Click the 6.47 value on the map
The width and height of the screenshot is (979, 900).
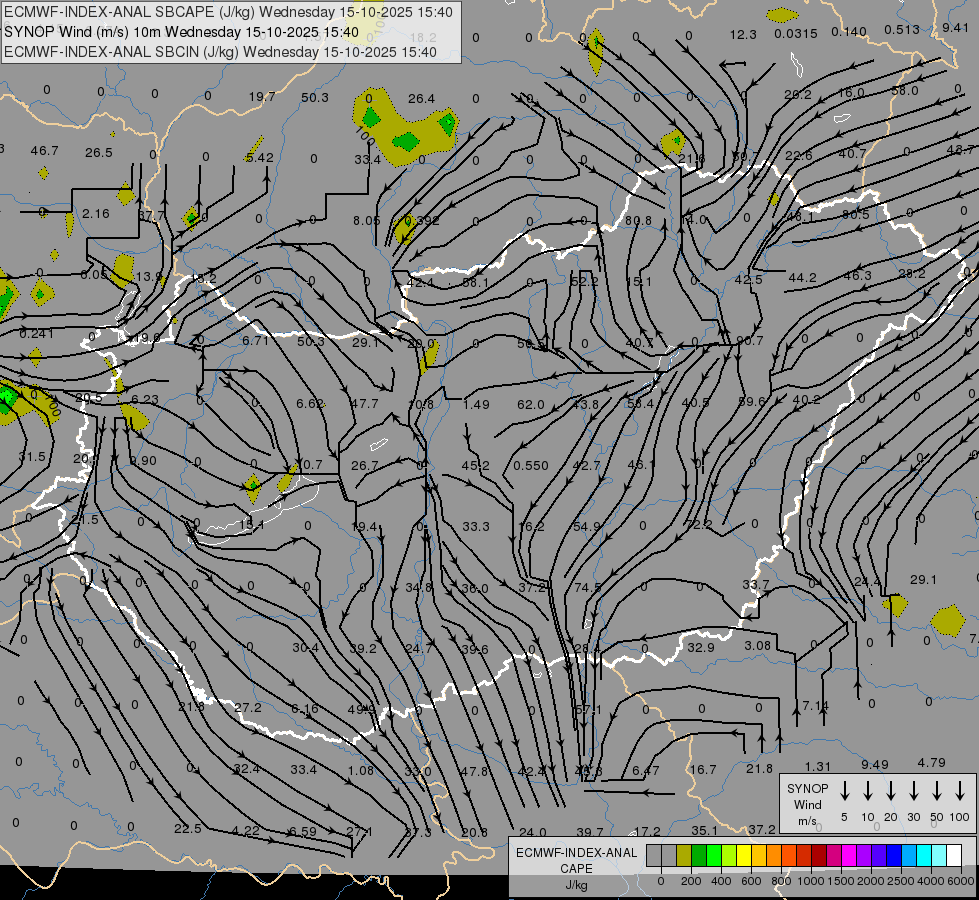pos(646,771)
